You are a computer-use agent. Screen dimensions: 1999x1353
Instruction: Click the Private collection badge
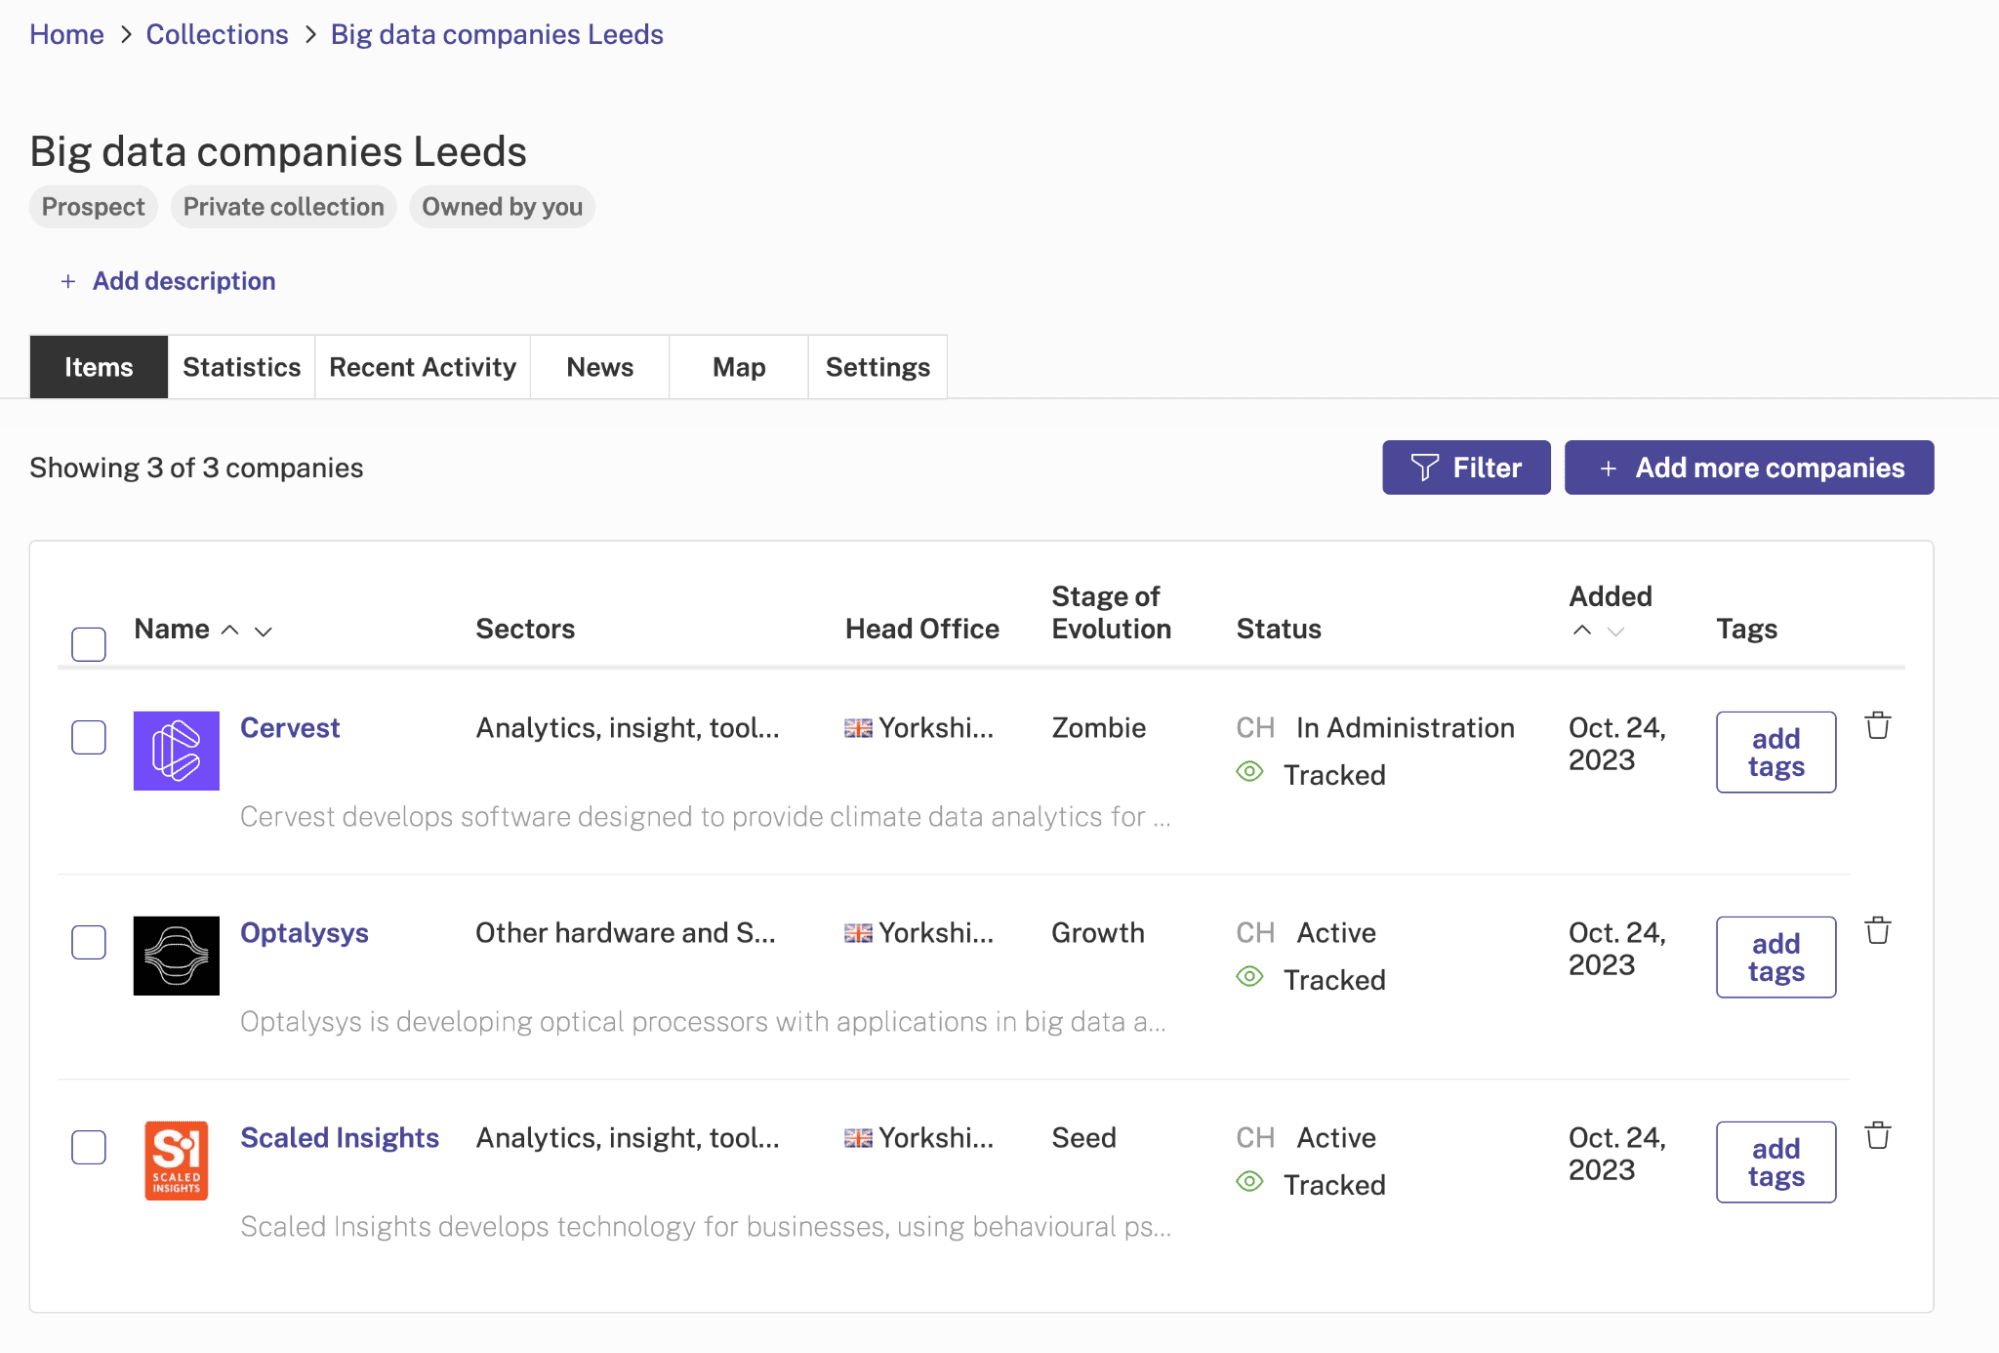283,207
